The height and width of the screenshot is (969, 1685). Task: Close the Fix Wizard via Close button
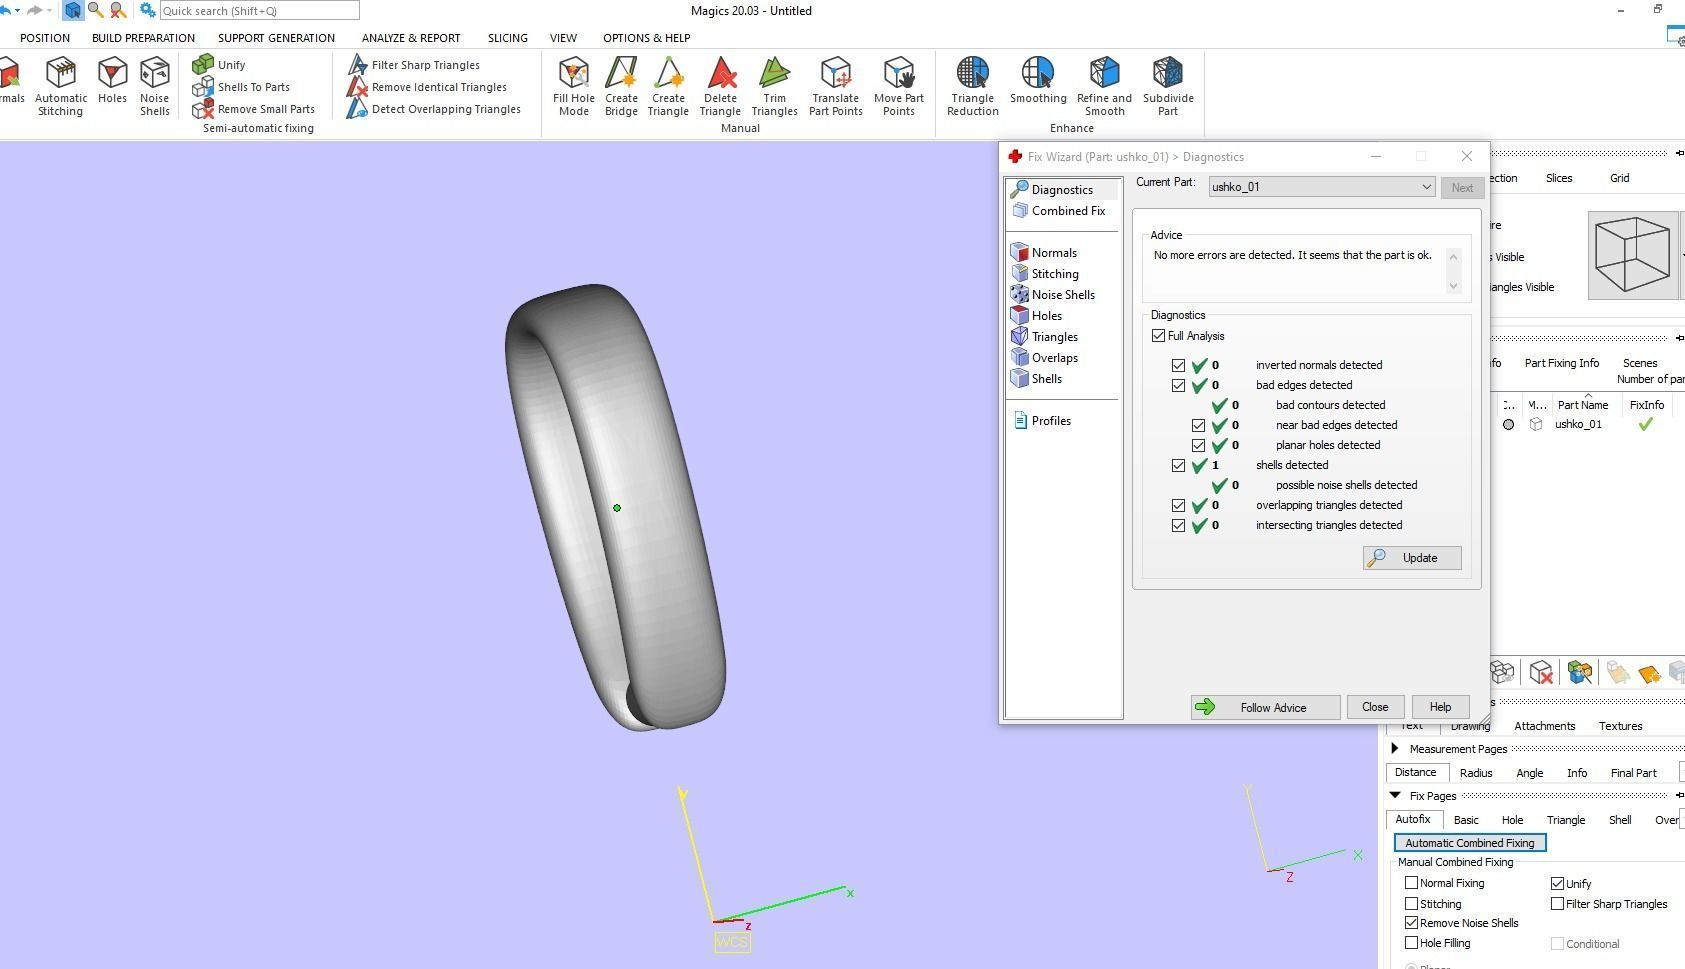[x=1375, y=707]
